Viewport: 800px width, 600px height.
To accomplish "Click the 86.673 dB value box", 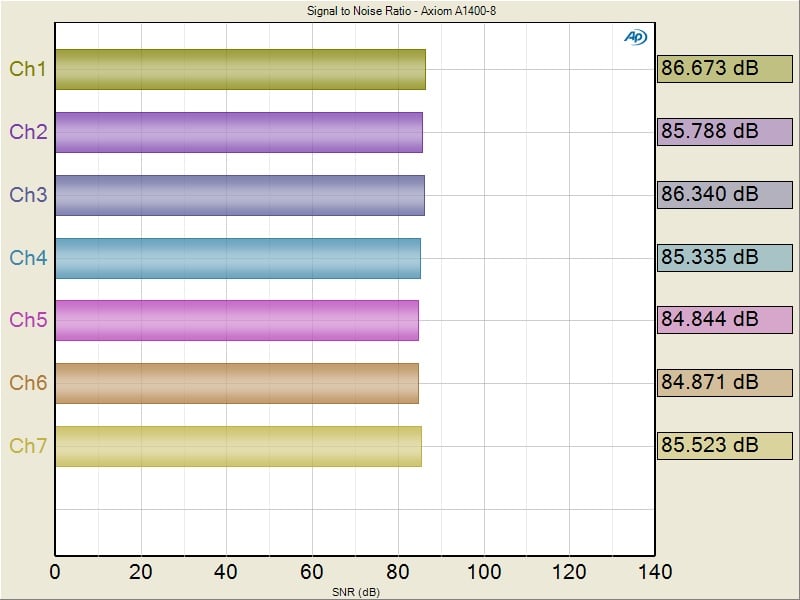I will coord(724,69).
